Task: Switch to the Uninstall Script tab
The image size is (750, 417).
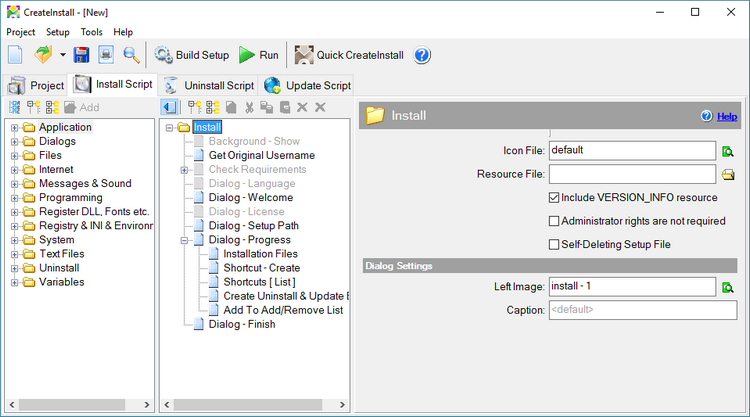Action: pyautogui.click(x=209, y=86)
